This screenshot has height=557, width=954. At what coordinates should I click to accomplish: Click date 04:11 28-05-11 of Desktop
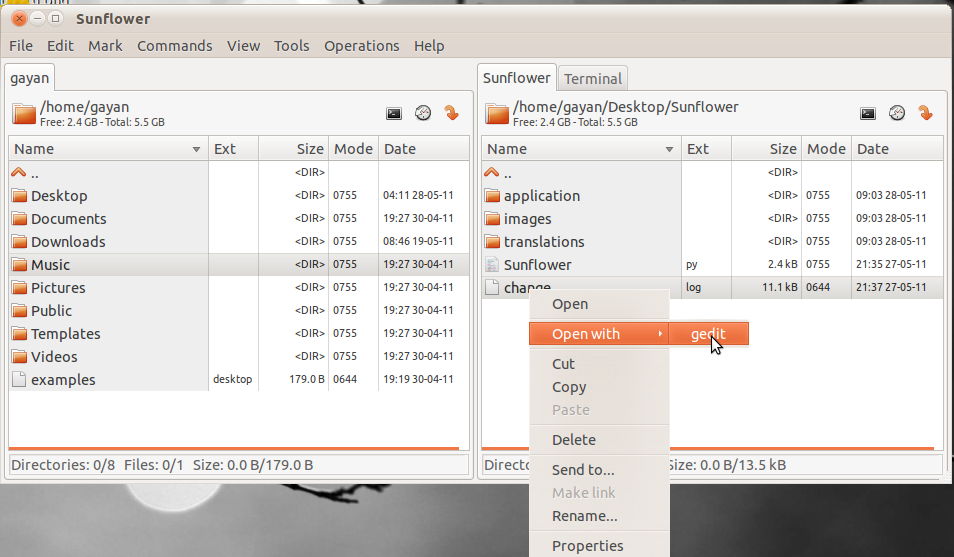click(x=418, y=195)
